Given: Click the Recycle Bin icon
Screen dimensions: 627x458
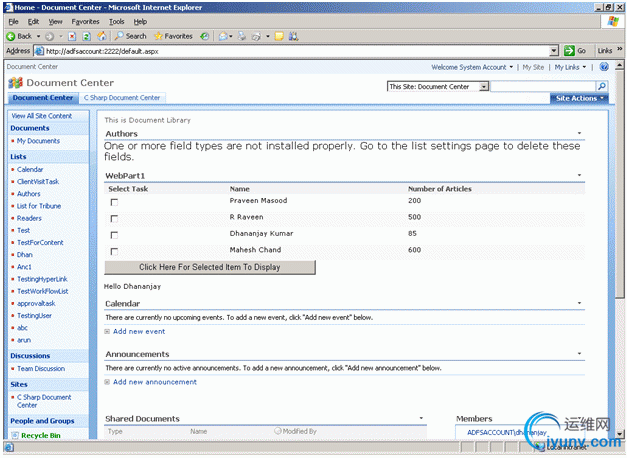Looking at the screenshot, I should click(15, 435).
